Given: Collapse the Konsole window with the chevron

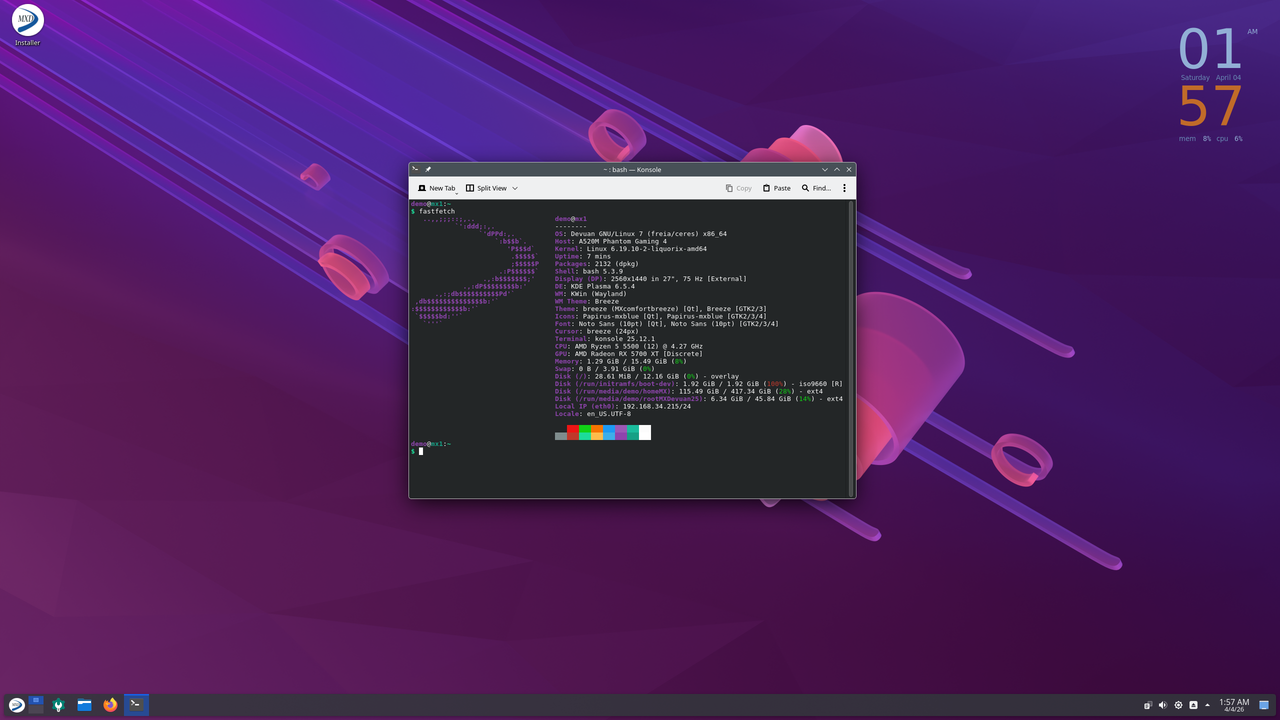Looking at the screenshot, I should [823, 169].
